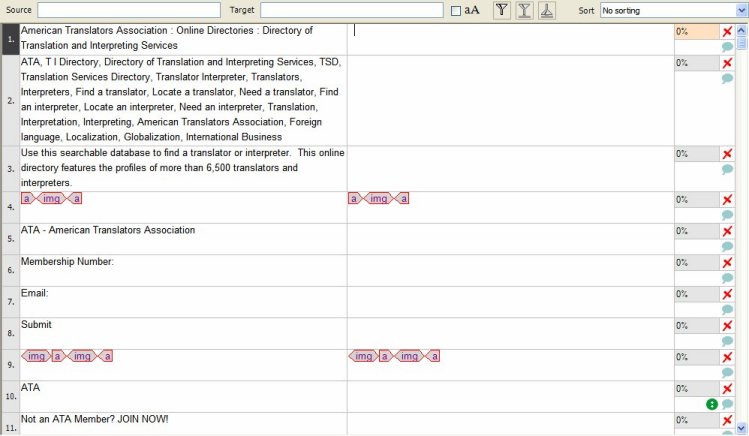Click red X status for row 11
Viewport: 749px width, 436px height.
click(x=727, y=420)
